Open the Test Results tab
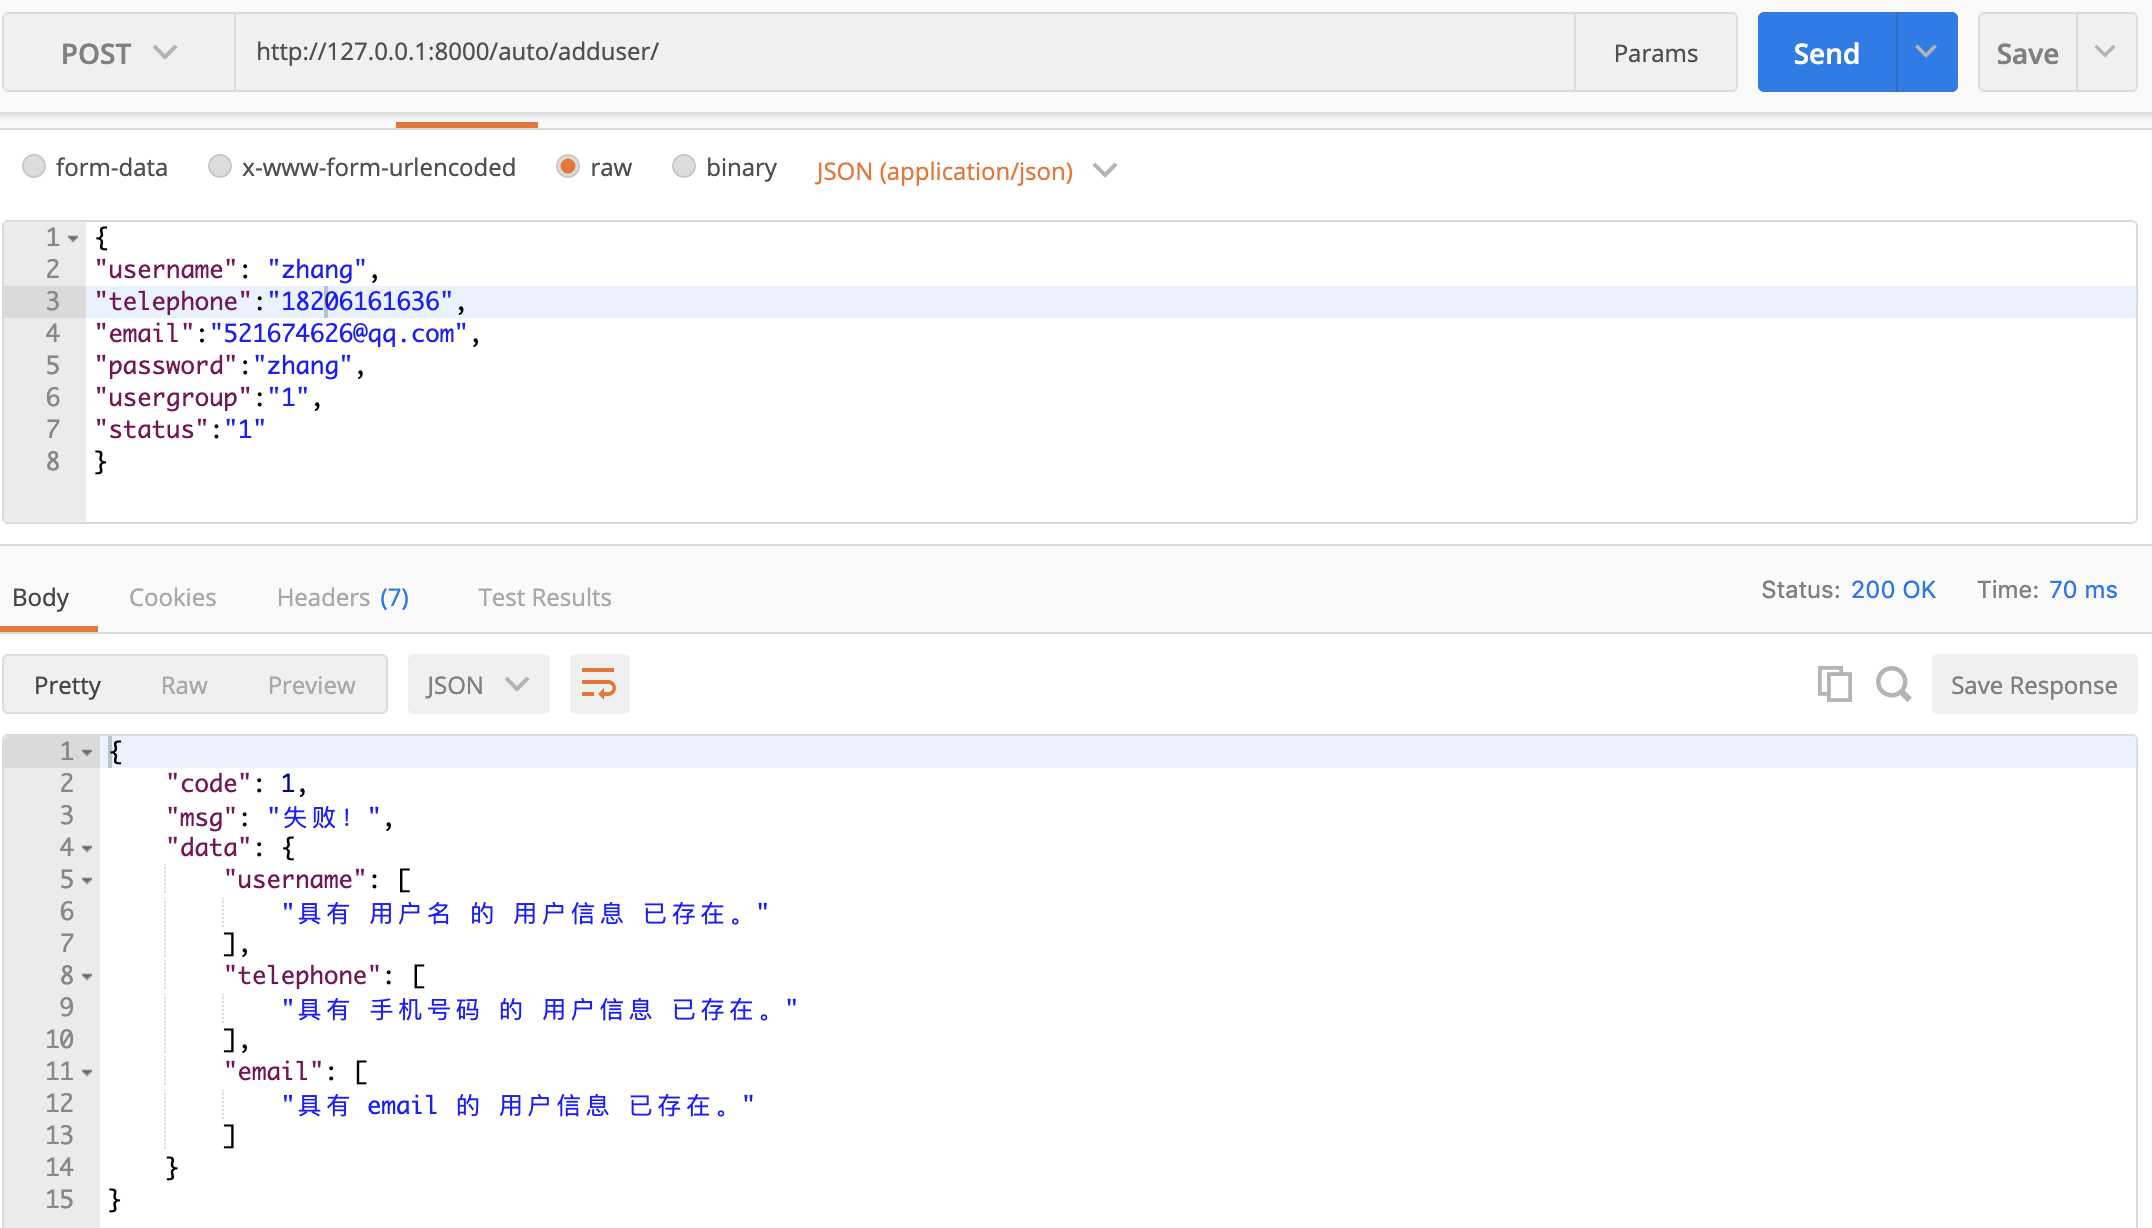 (x=545, y=597)
